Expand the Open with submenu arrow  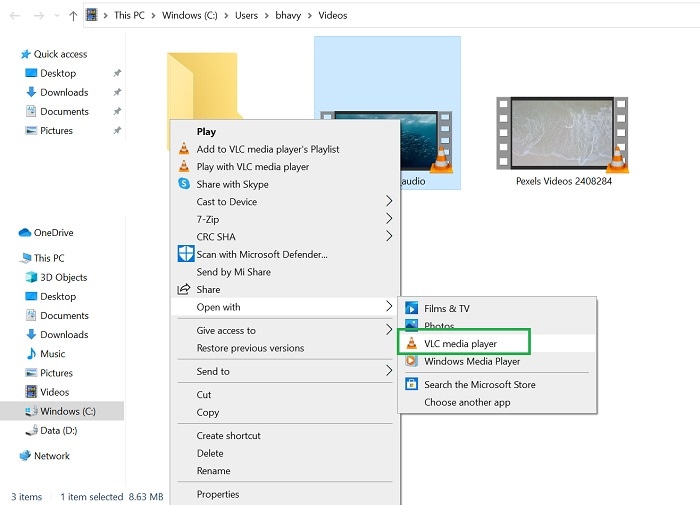pos(389,306)
